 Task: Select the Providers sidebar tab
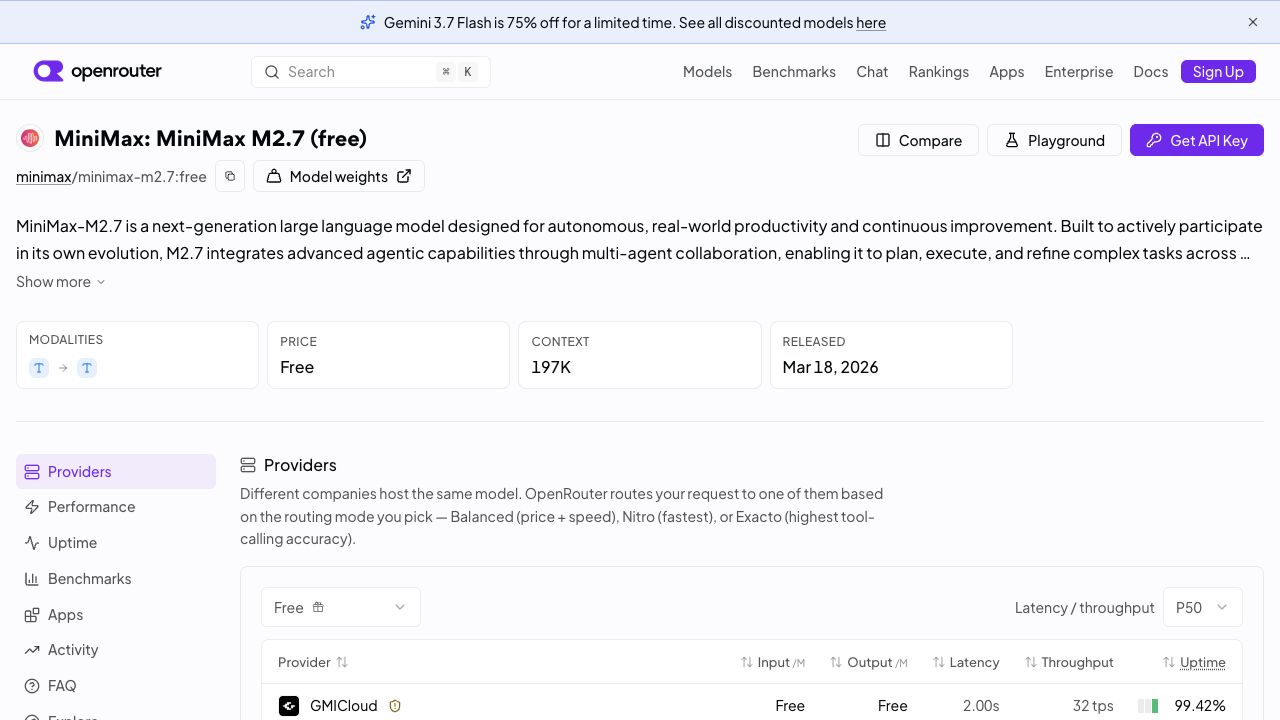[x=116, y=472]
